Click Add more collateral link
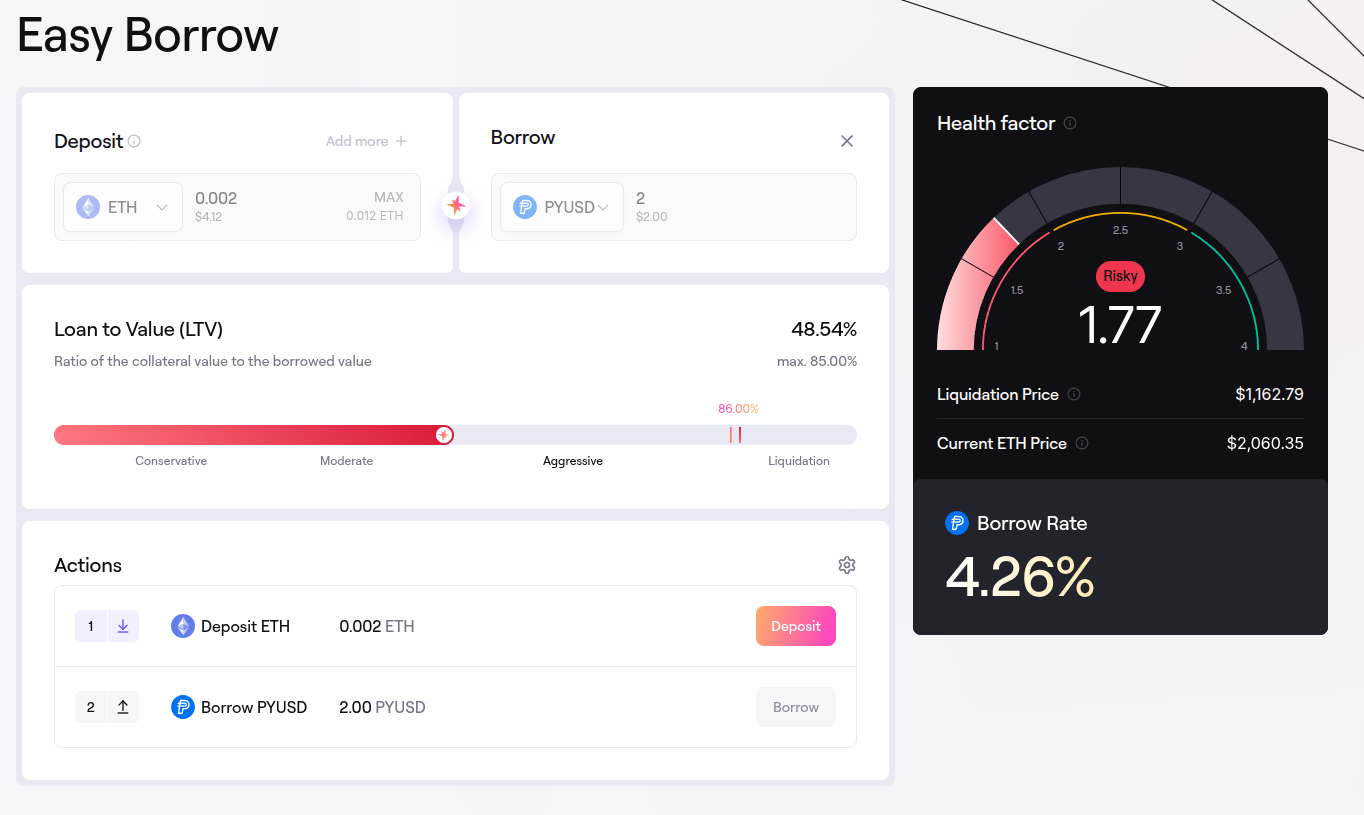1364x815 pixels. [x=366, y=141]
